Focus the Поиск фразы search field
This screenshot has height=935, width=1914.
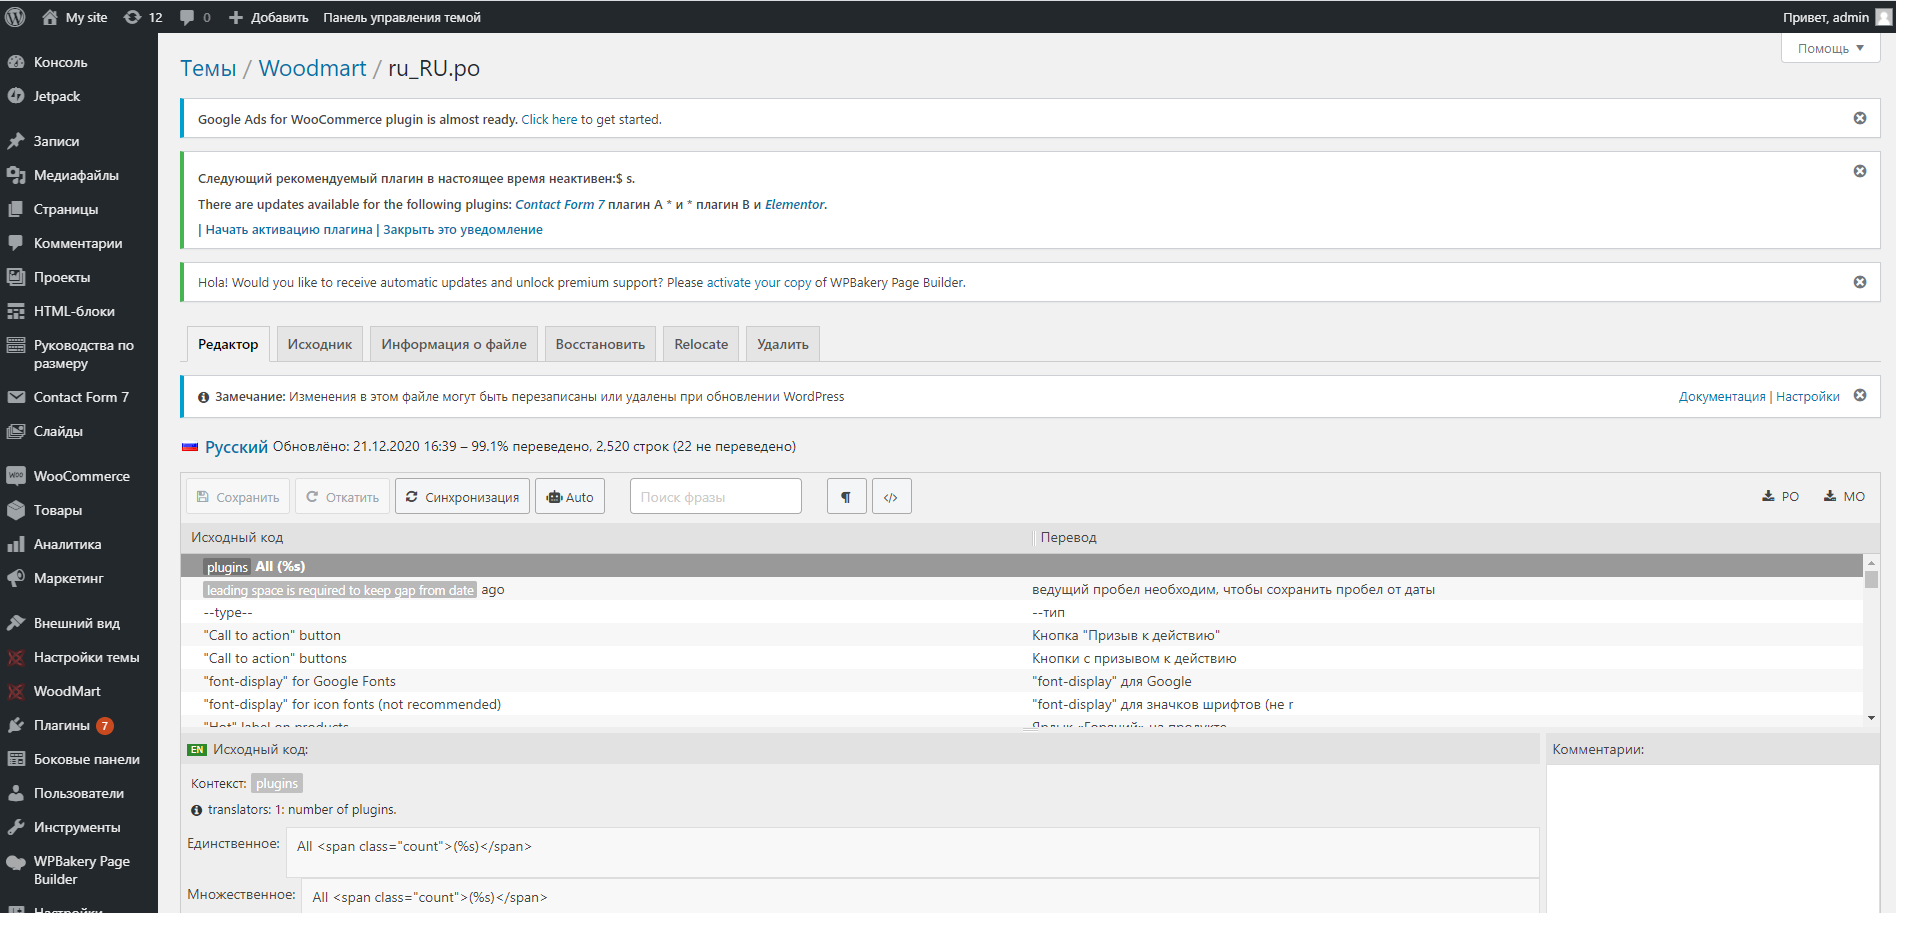click(716, 497)
